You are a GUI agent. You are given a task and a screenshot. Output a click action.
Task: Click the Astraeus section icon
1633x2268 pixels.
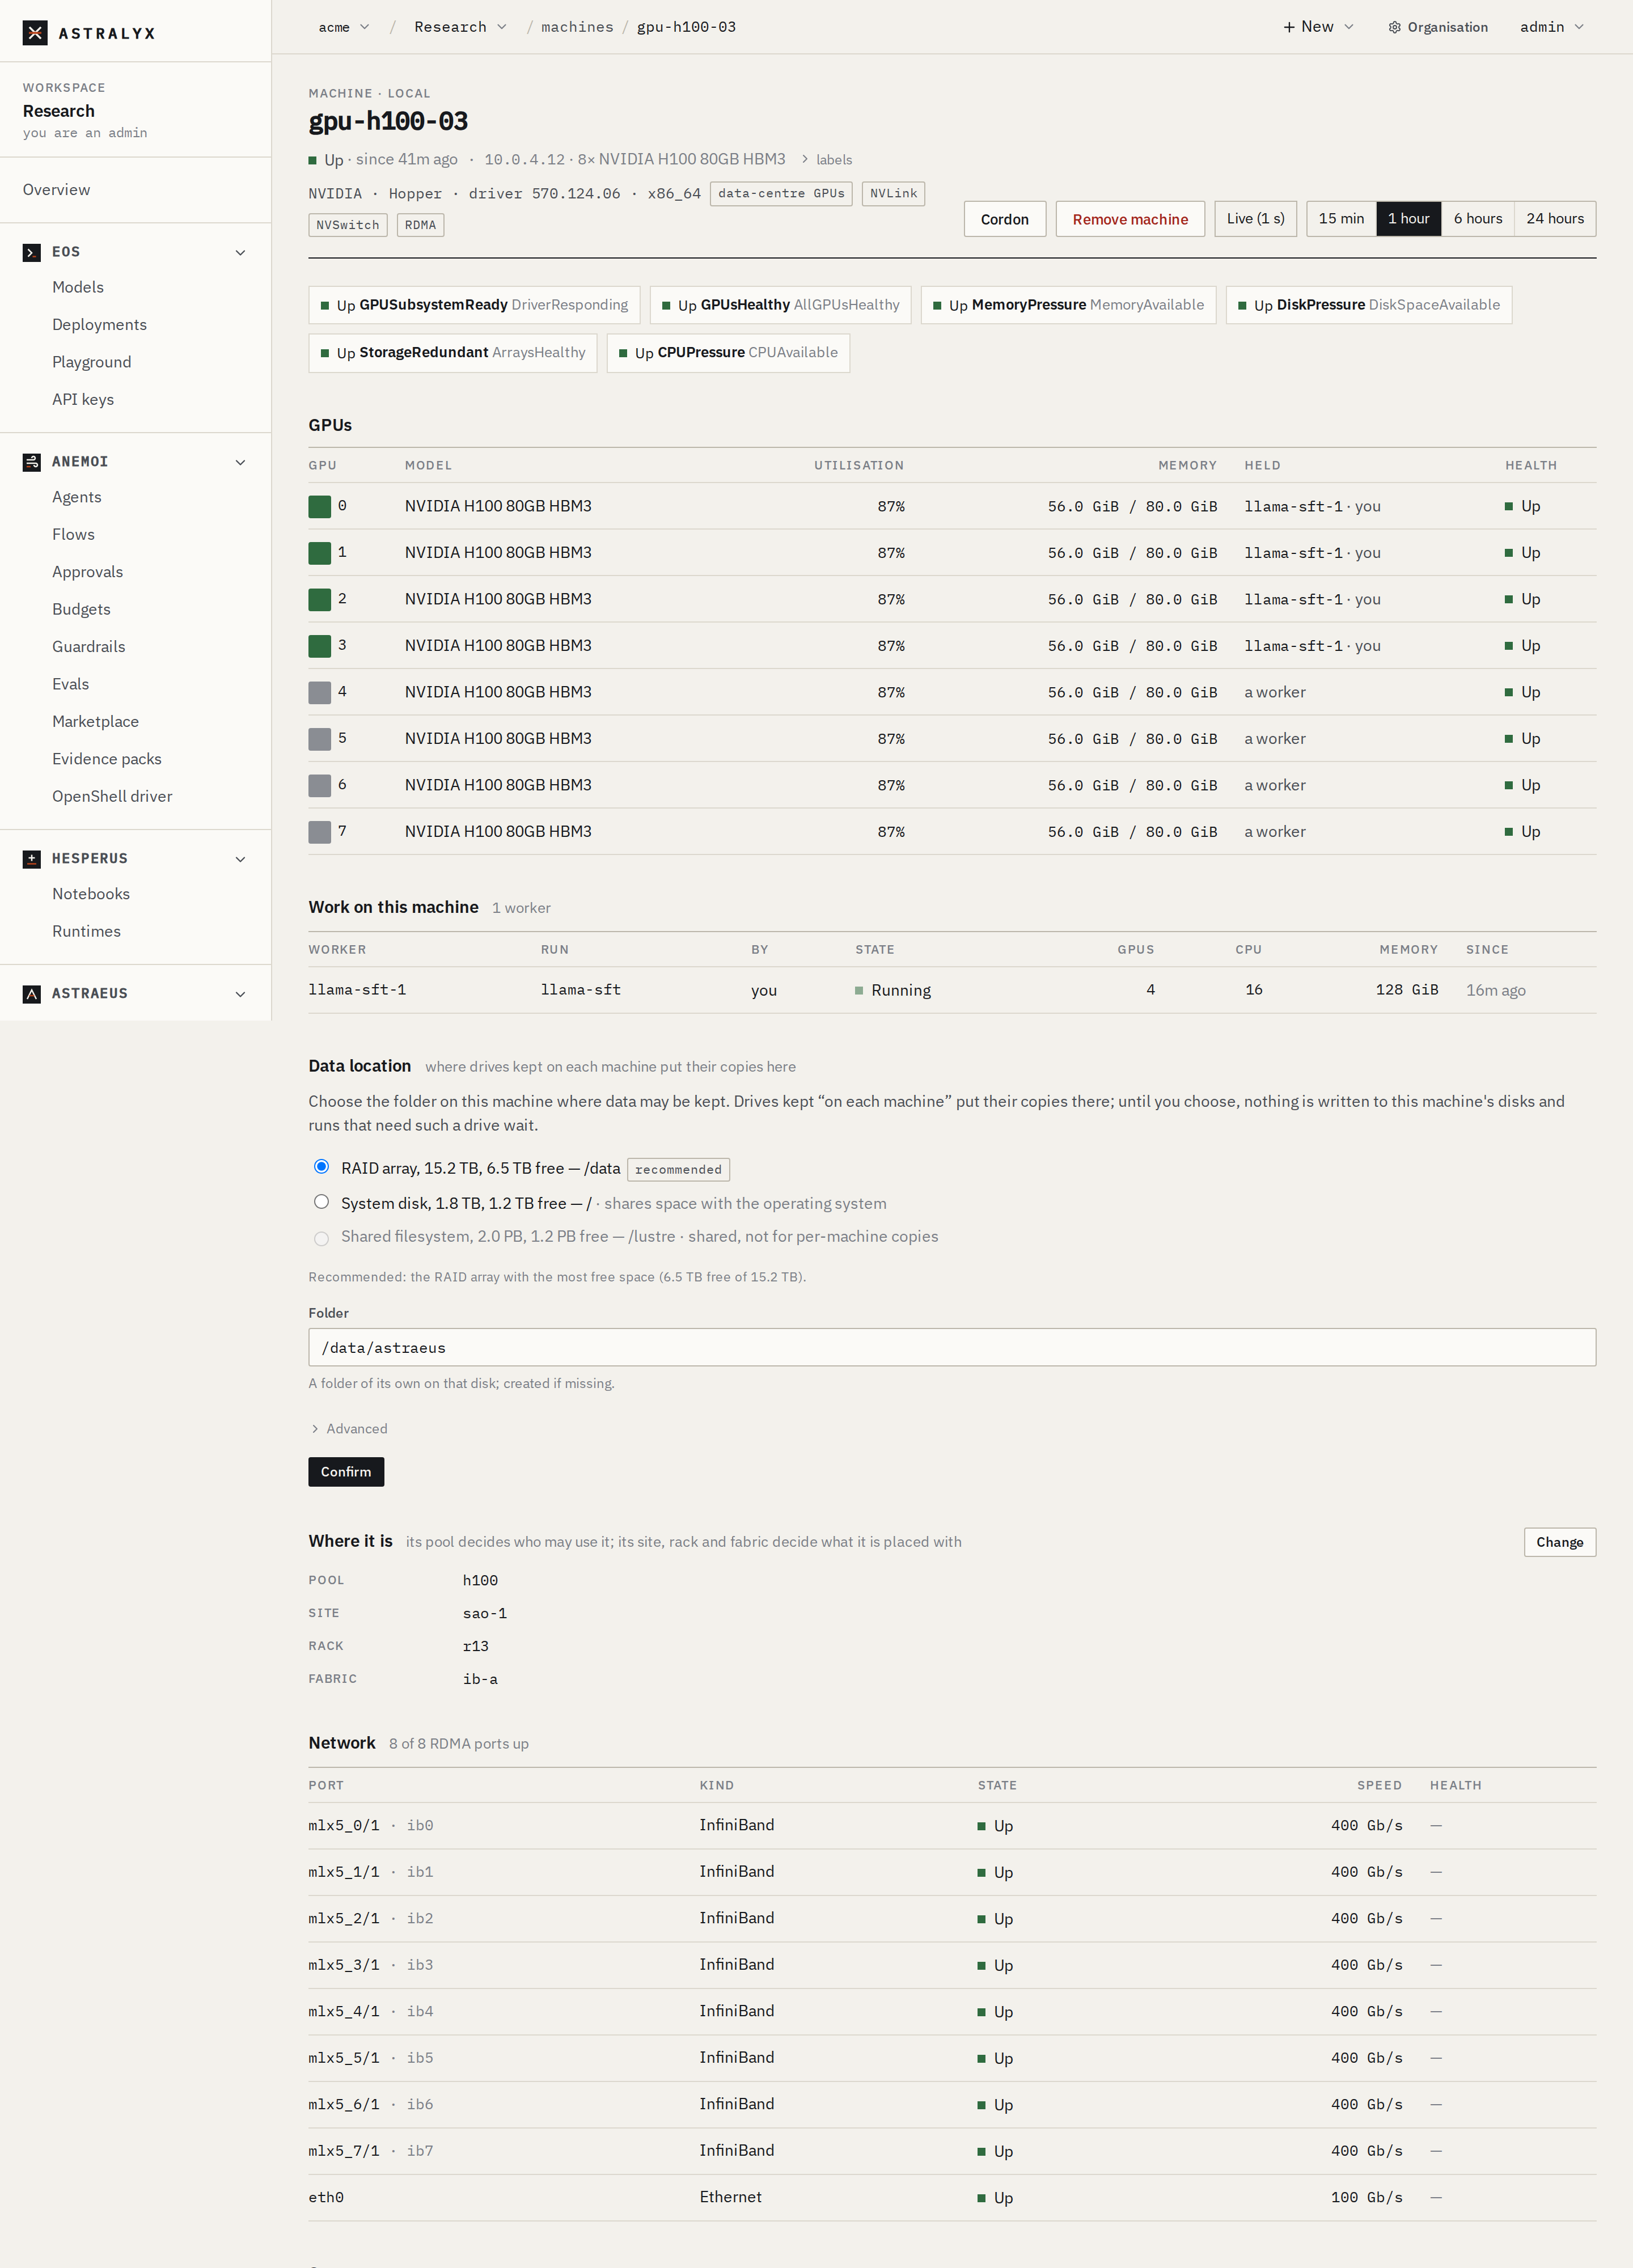[x=32, y=994]
